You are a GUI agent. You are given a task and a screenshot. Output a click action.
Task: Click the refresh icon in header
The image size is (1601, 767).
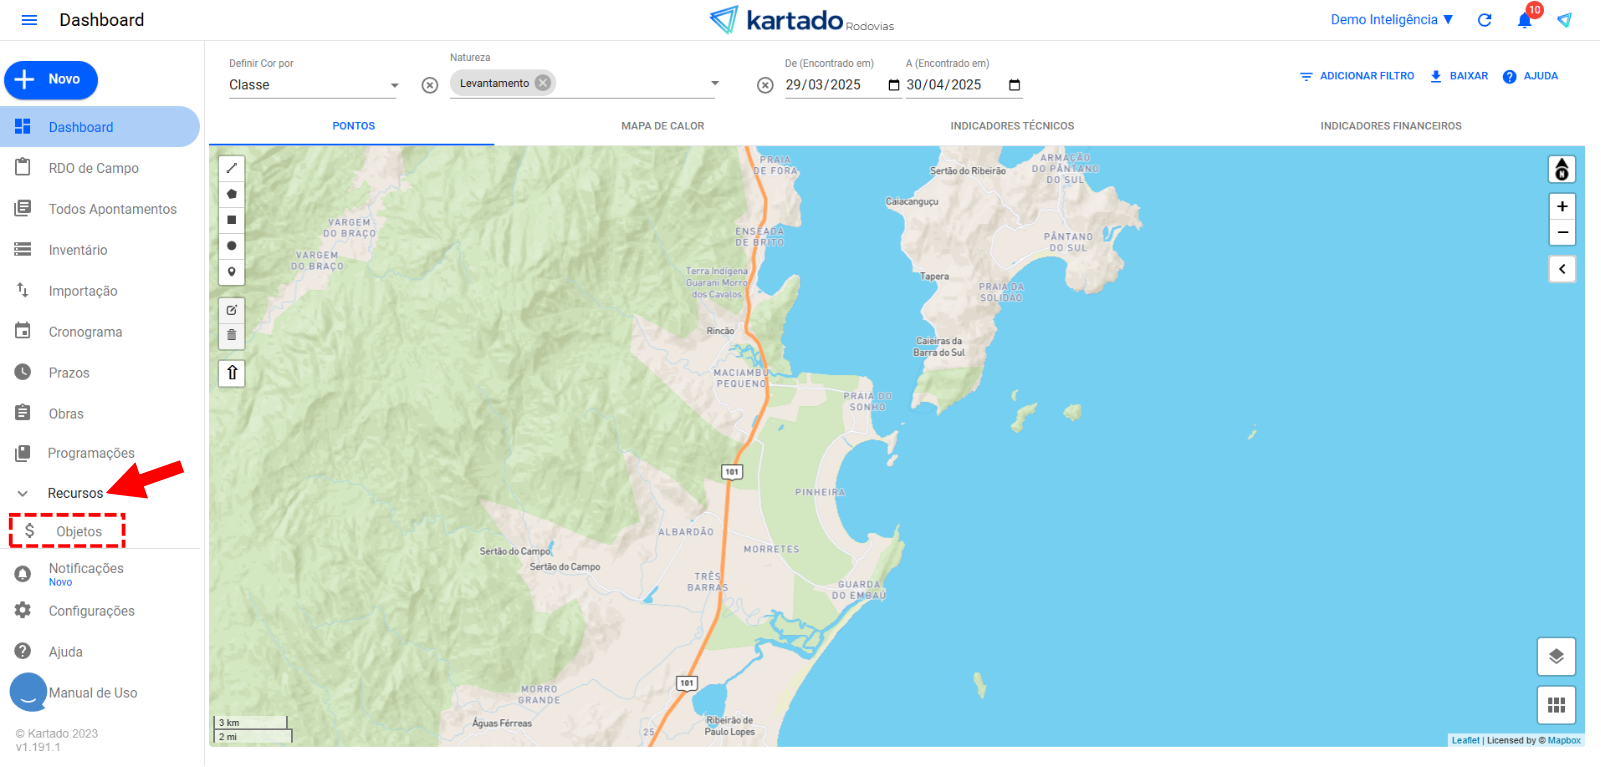(x=1485, y=20)
